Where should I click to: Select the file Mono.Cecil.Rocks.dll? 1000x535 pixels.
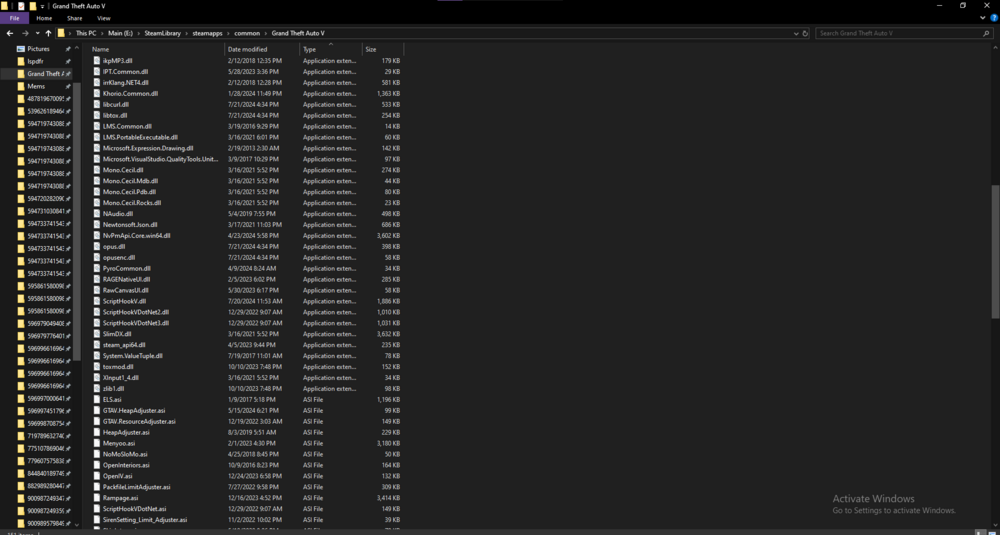pos(132,203)
